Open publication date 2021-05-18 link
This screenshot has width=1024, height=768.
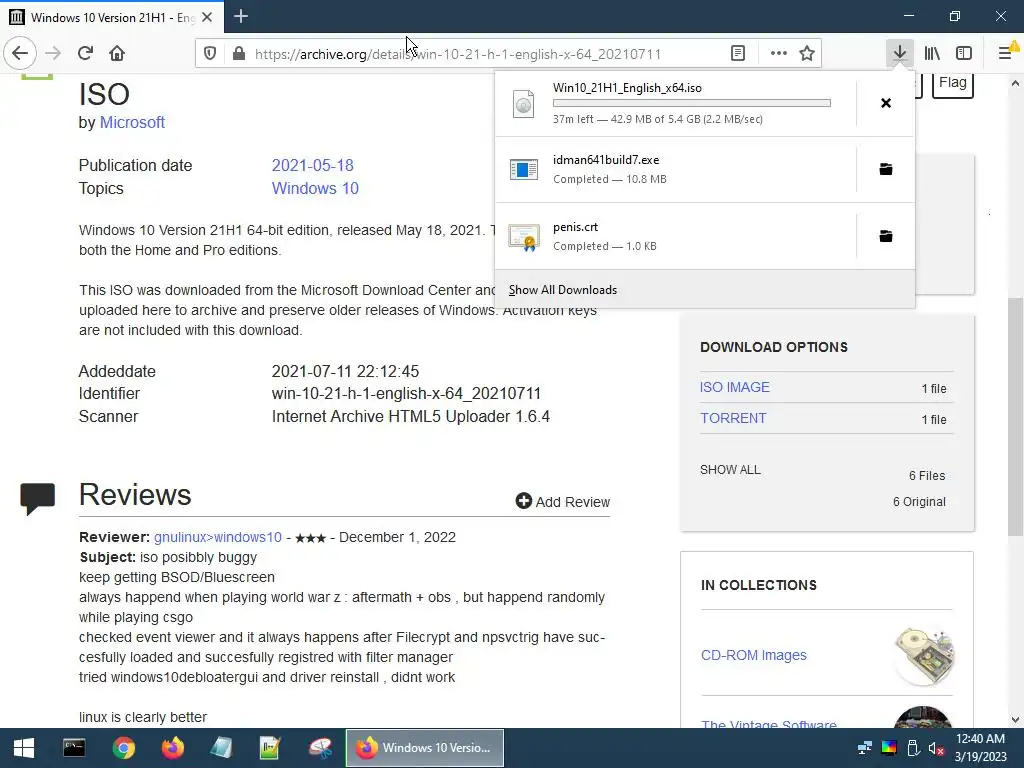[x=312, y=165]
